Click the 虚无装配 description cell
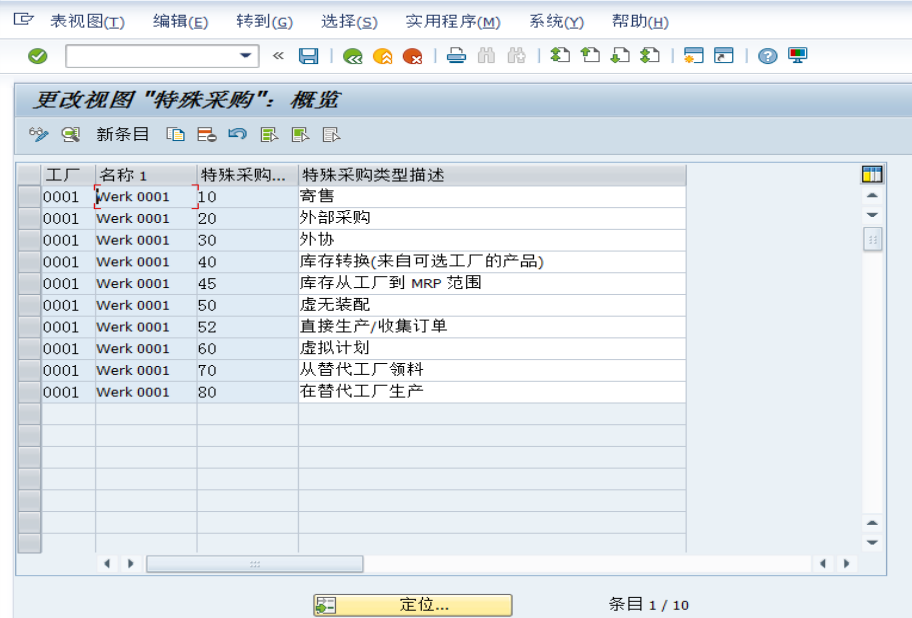Image resolution: width=912 pixels, height=618 pixels. coord(492,305)
